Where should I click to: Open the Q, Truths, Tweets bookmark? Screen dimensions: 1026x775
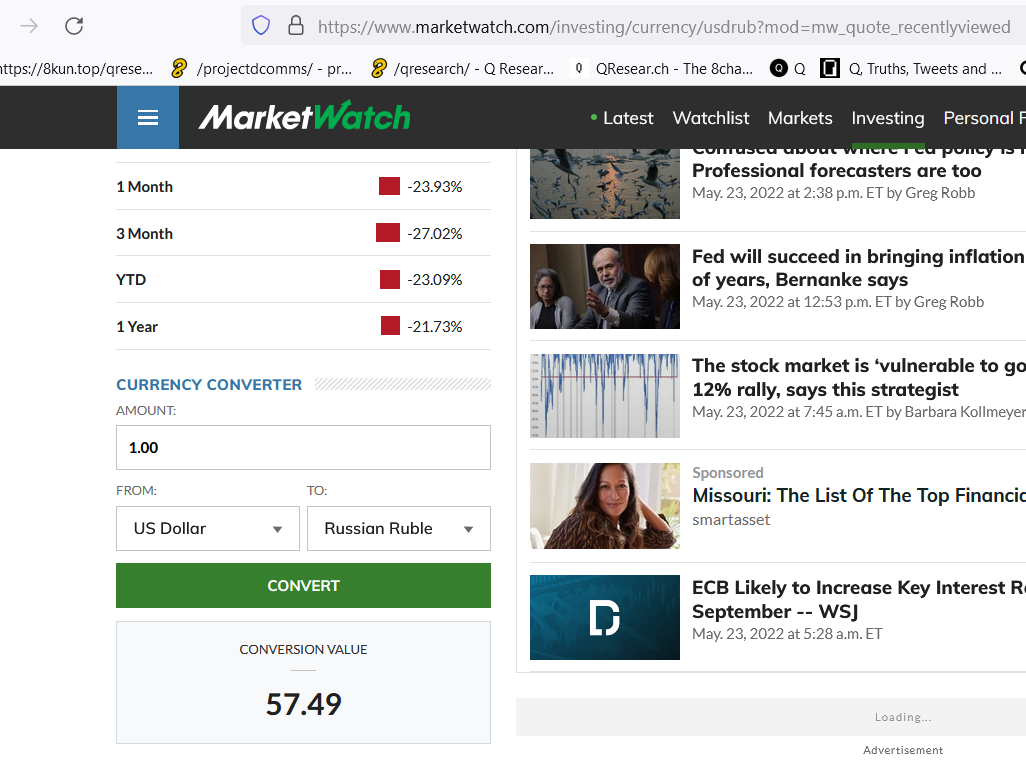click(911, 69)
